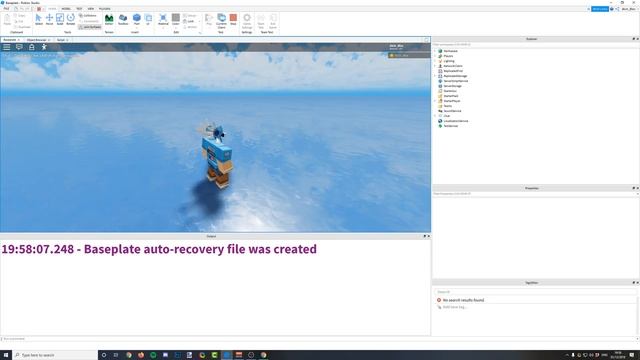Open the UI insert tool
Viewport: 640px width, 360px height.
[x=148, y=20]
